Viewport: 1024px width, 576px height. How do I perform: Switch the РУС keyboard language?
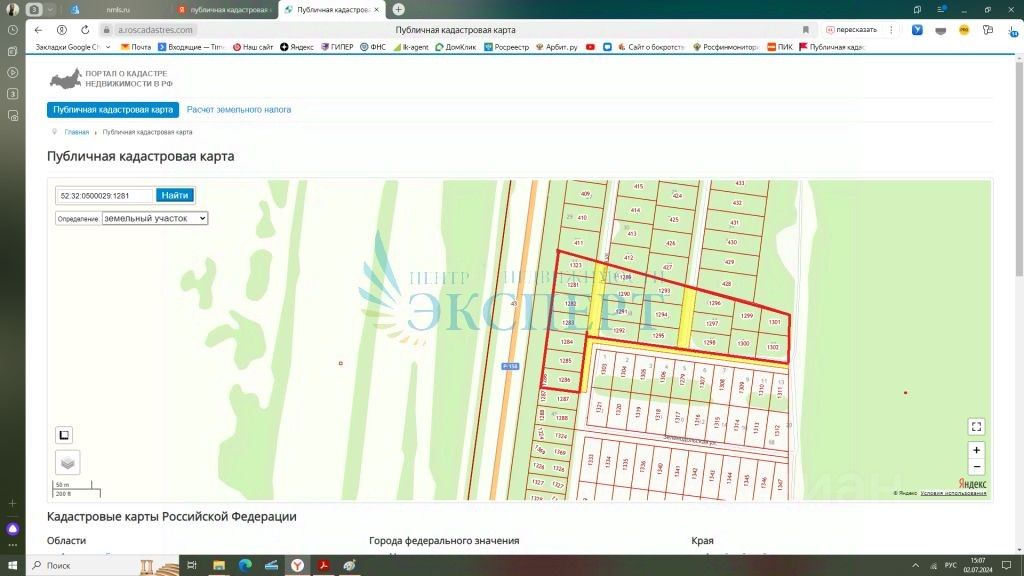951,566
